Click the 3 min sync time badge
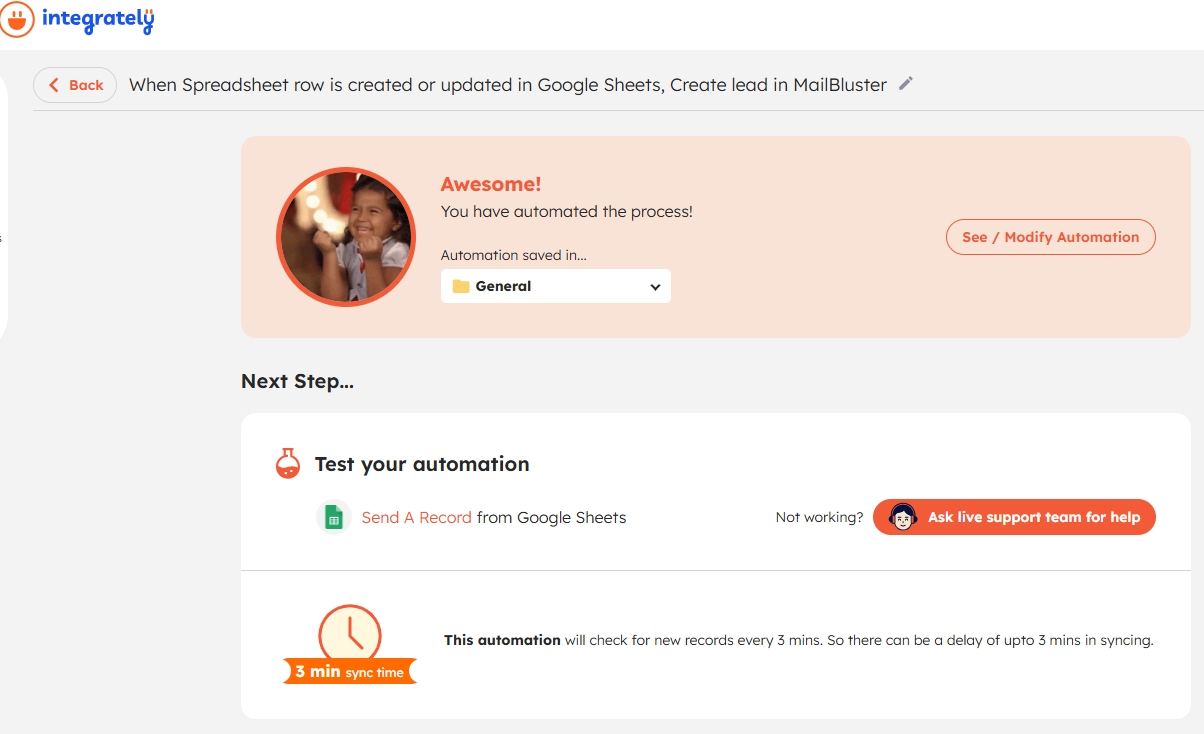Image resolution: width=1204 pixels, height=734 pixels. pos(349,672)
